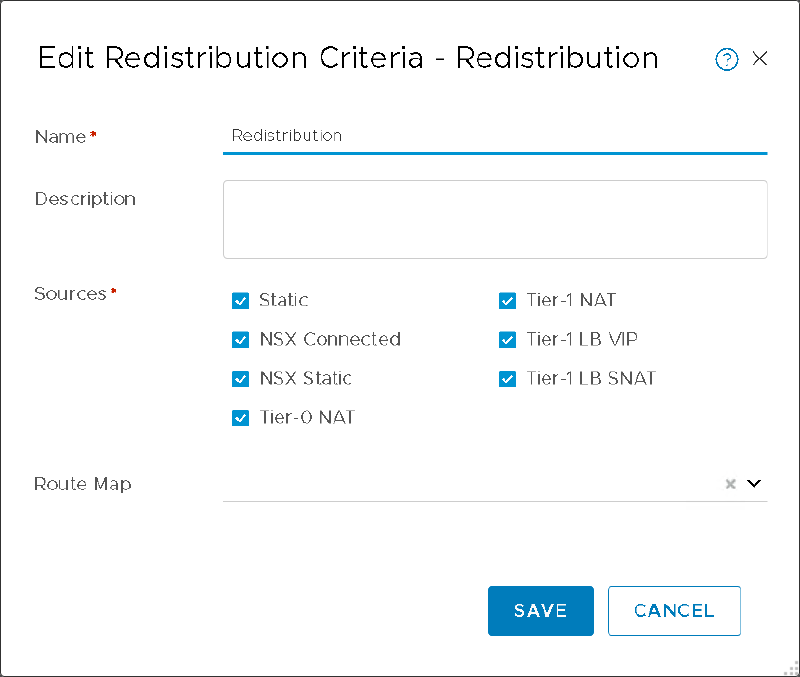Viewport: 800px width, 677px height.
Task: Click the dialog title text
Action: 348,59
